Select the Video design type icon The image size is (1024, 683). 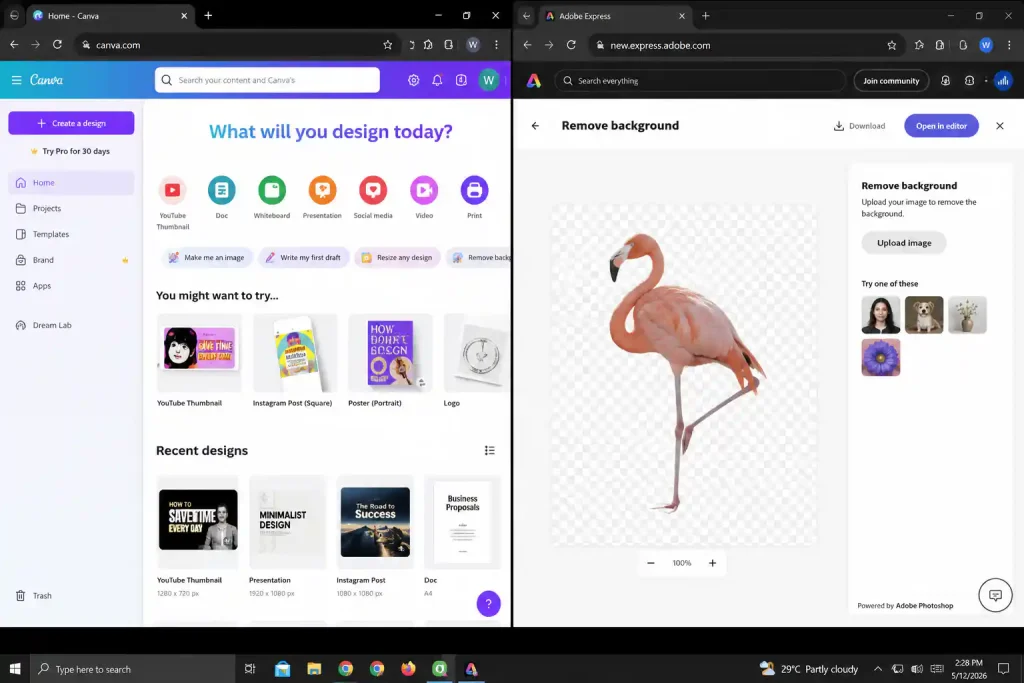[x=424, y=190]
